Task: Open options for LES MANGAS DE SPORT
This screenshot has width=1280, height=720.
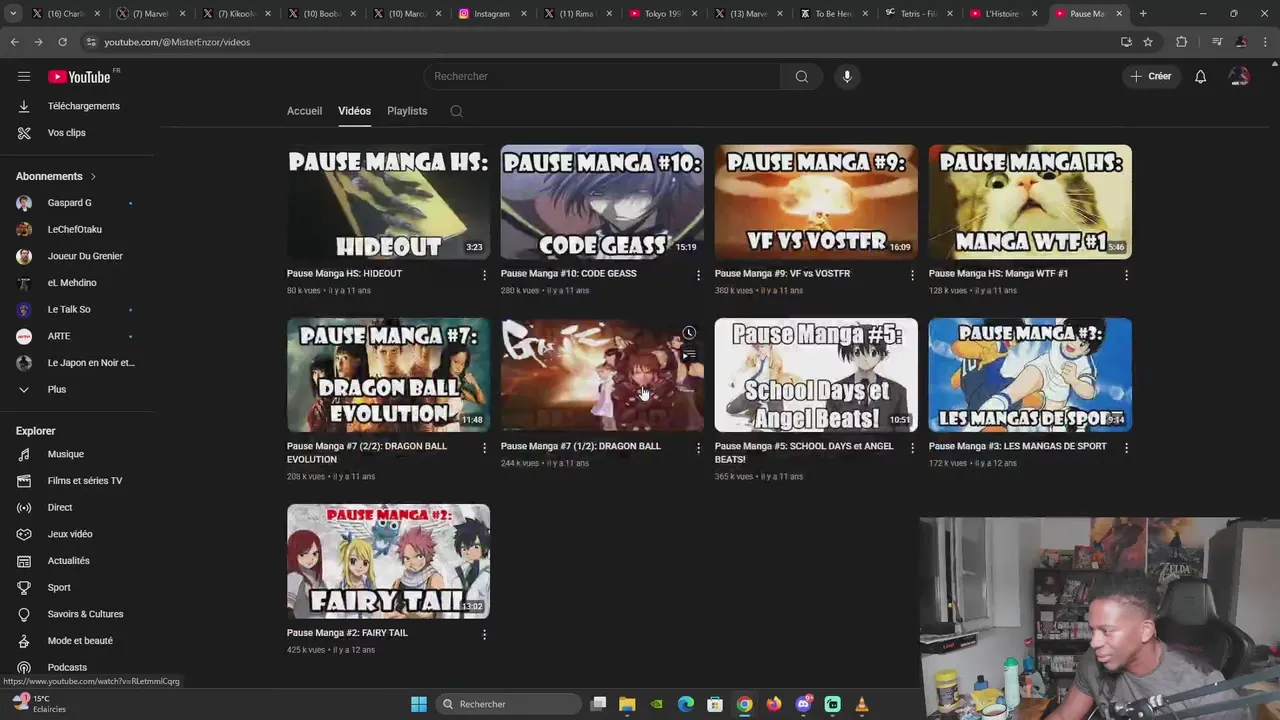Action: 1126,448
